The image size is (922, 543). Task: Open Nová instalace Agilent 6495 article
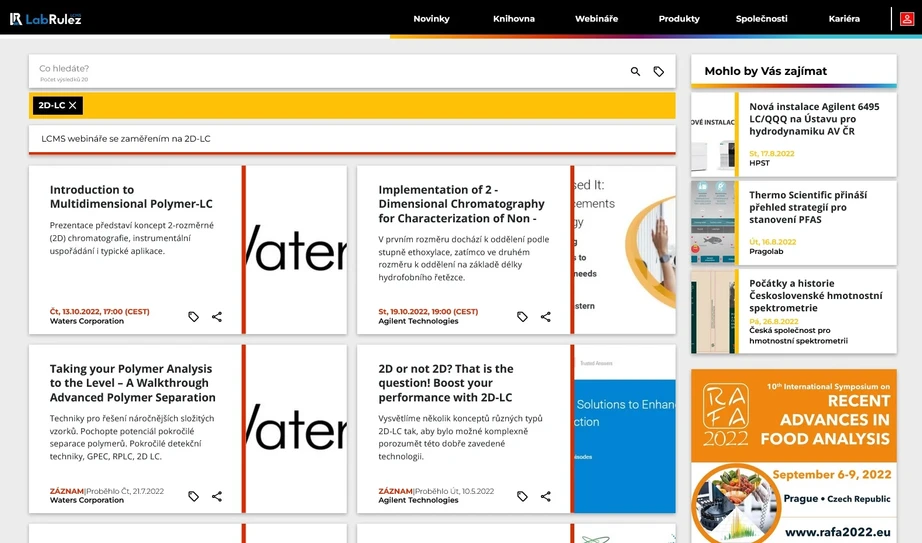pyautogui.click(x=814, y=119)
